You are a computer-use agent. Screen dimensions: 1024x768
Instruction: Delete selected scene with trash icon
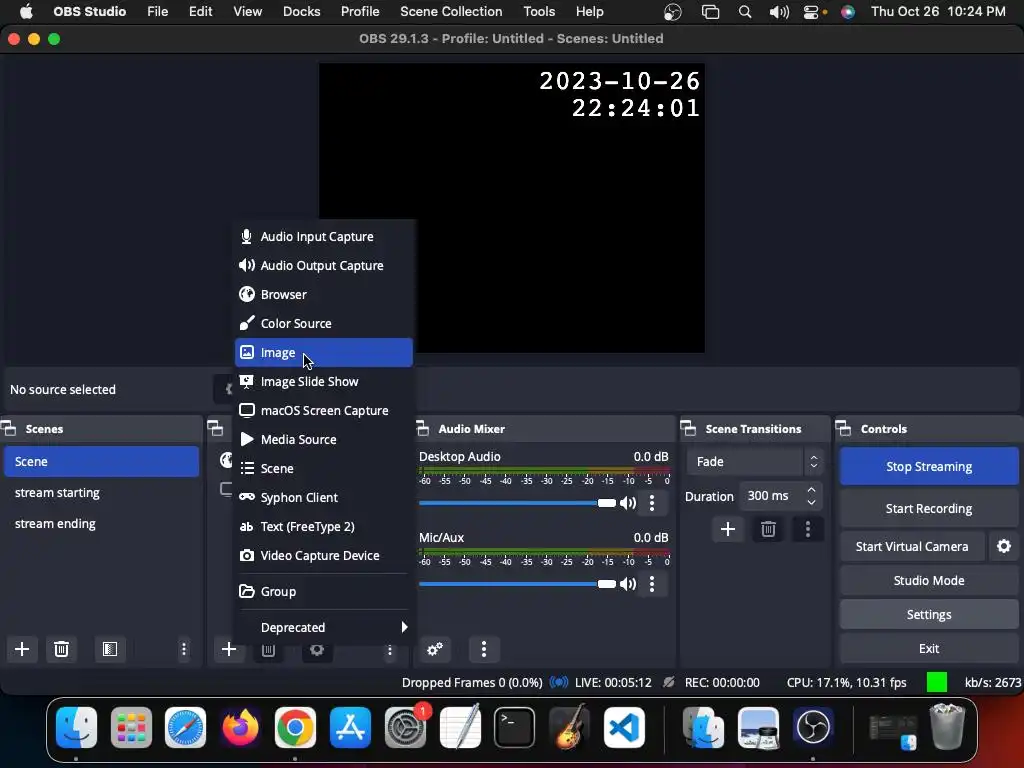[61, 649]
